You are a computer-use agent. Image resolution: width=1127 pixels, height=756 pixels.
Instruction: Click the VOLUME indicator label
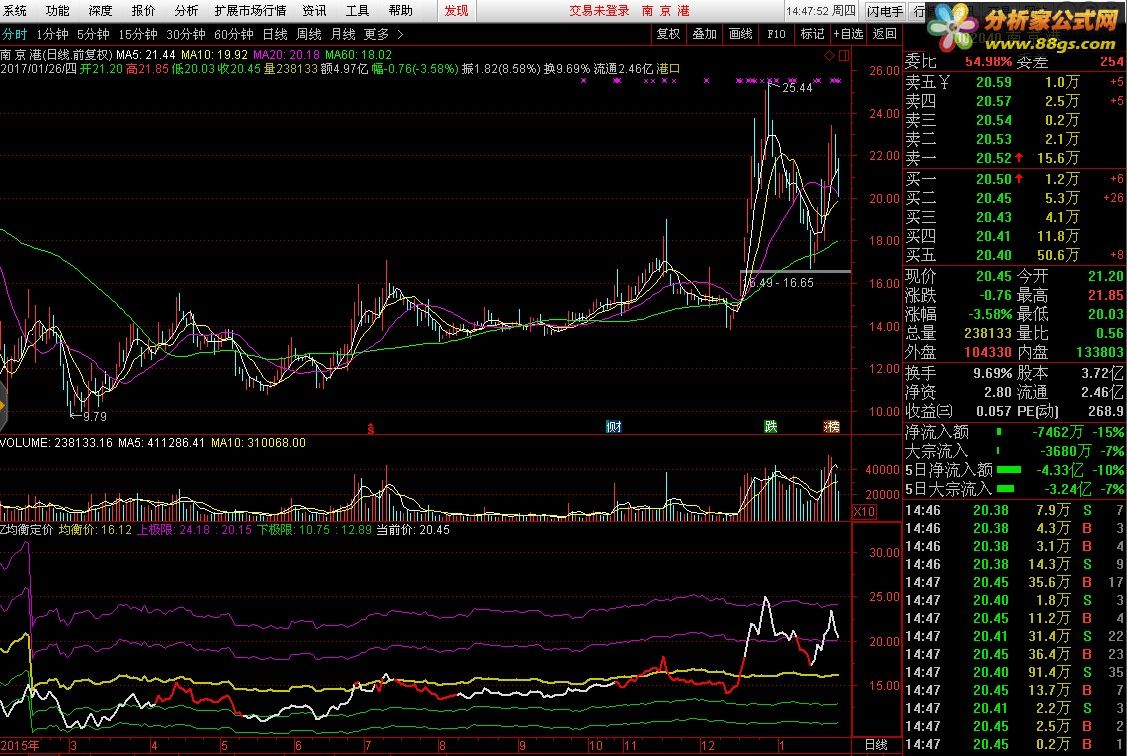(x=56, y=443)
